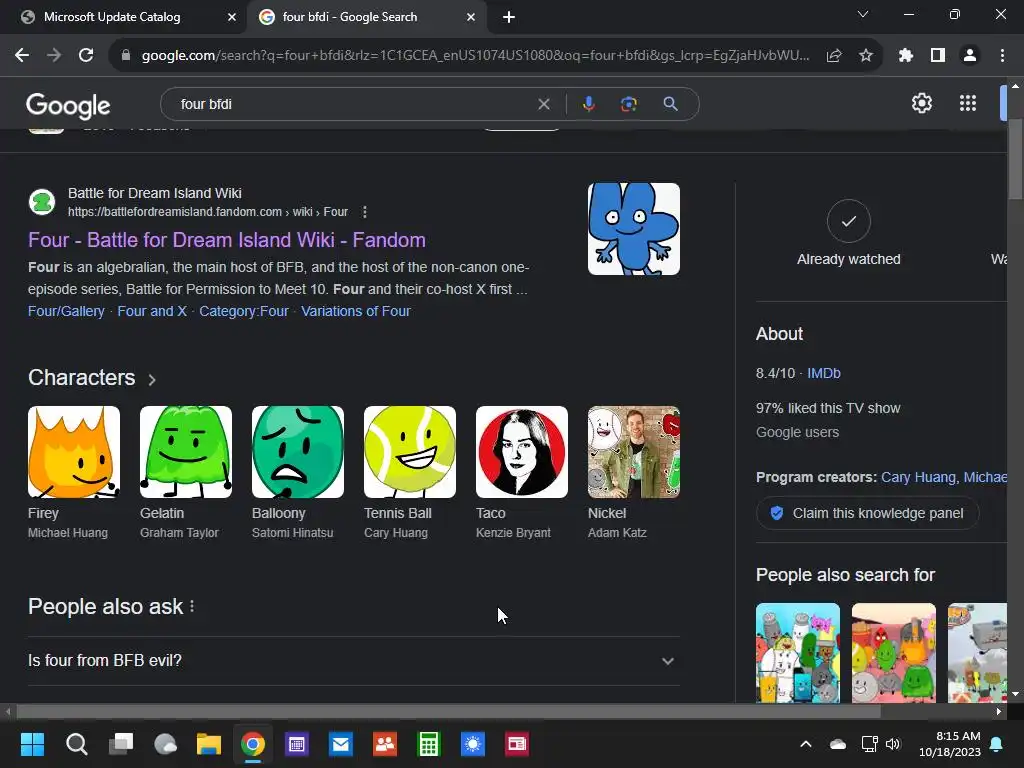Open File Explorer from the taskbar
This screenshot has height=768, width=1024.
click(209, 744)
